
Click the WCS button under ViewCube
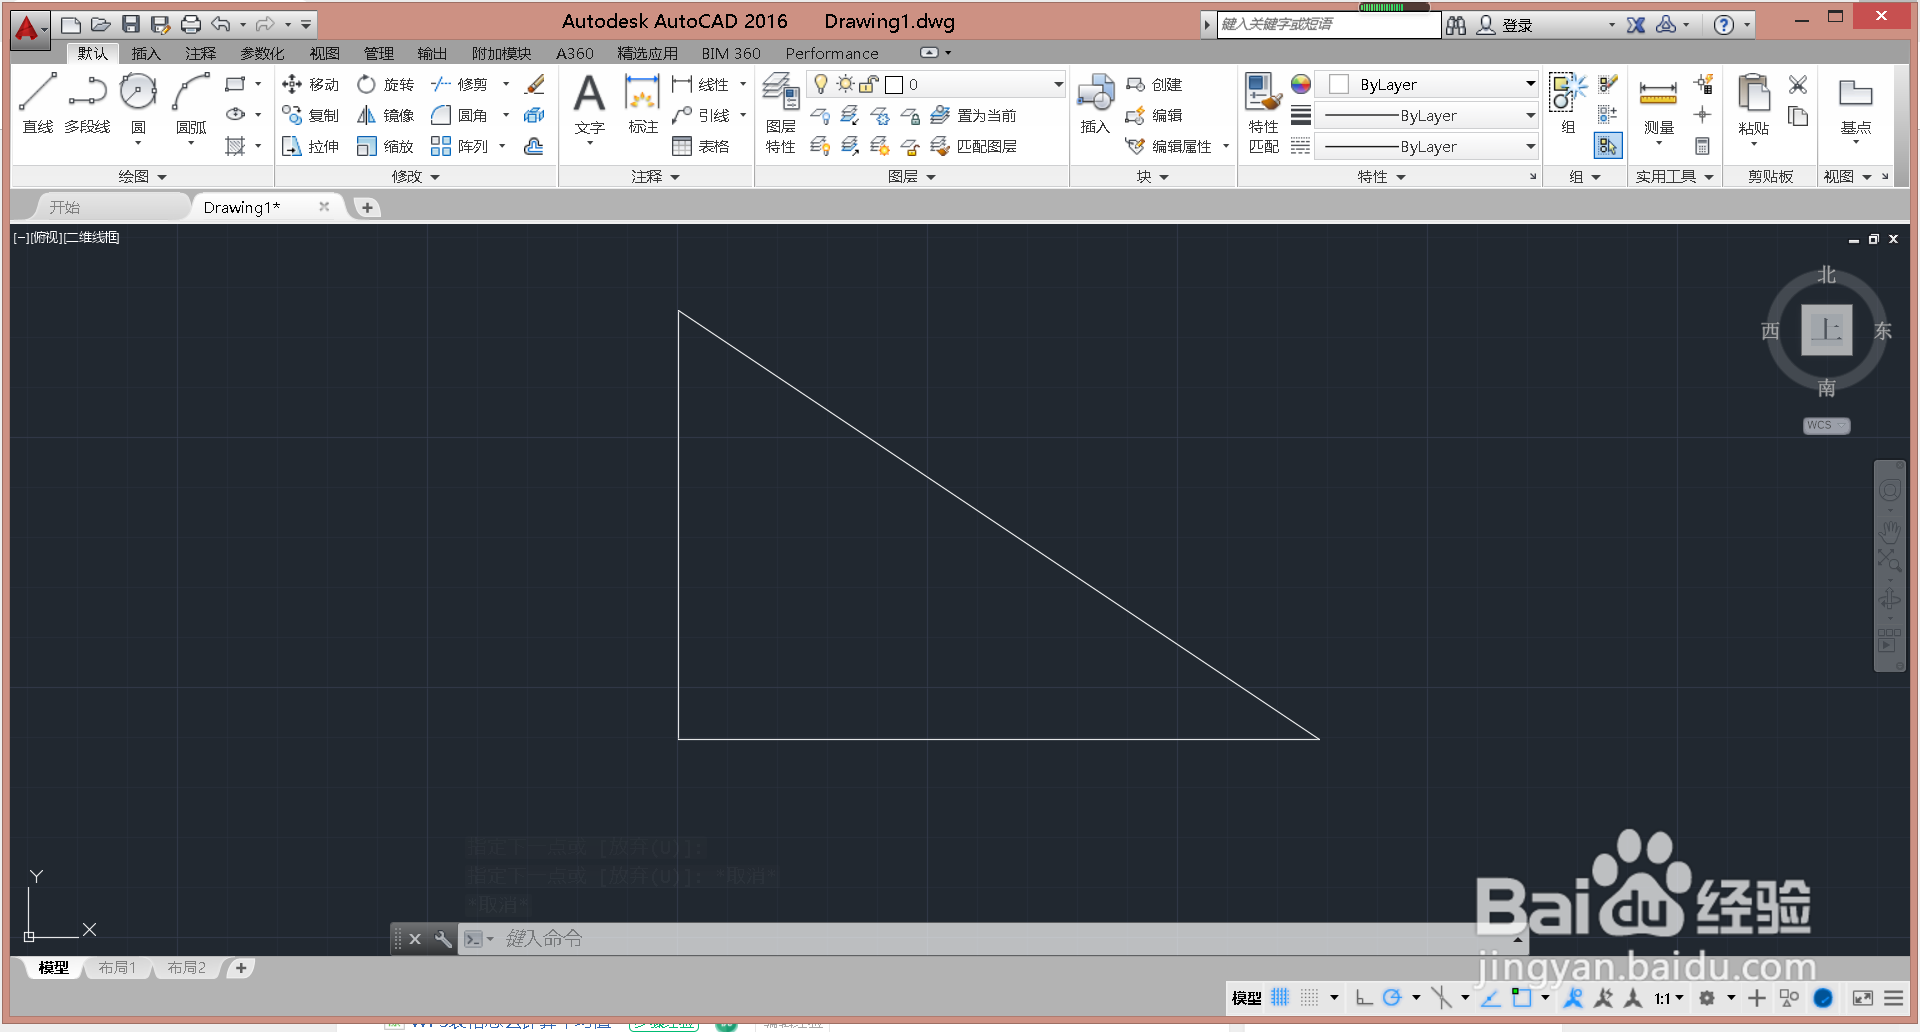tap(1826, 425)
